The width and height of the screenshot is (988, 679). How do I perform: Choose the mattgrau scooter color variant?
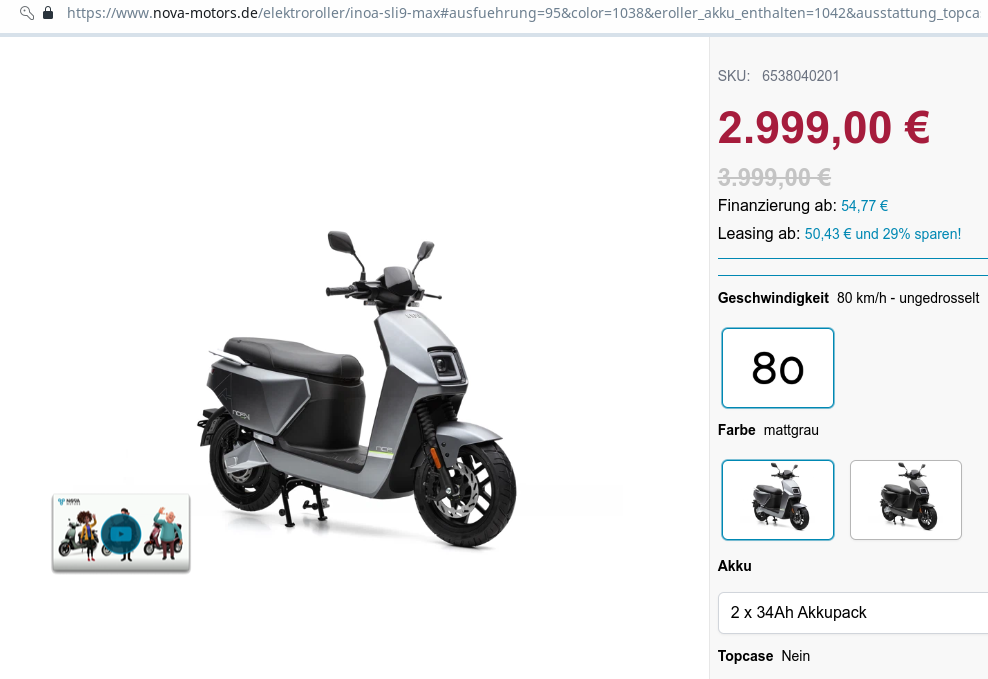click(777, 500)
